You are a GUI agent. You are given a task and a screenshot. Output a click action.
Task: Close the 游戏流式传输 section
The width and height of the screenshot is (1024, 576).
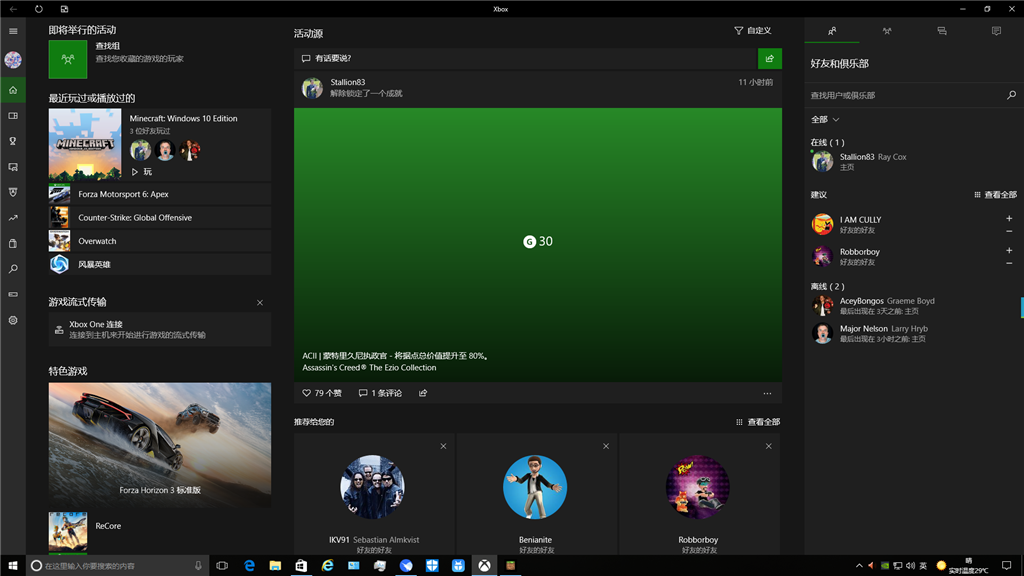click(x=260, y=302)
